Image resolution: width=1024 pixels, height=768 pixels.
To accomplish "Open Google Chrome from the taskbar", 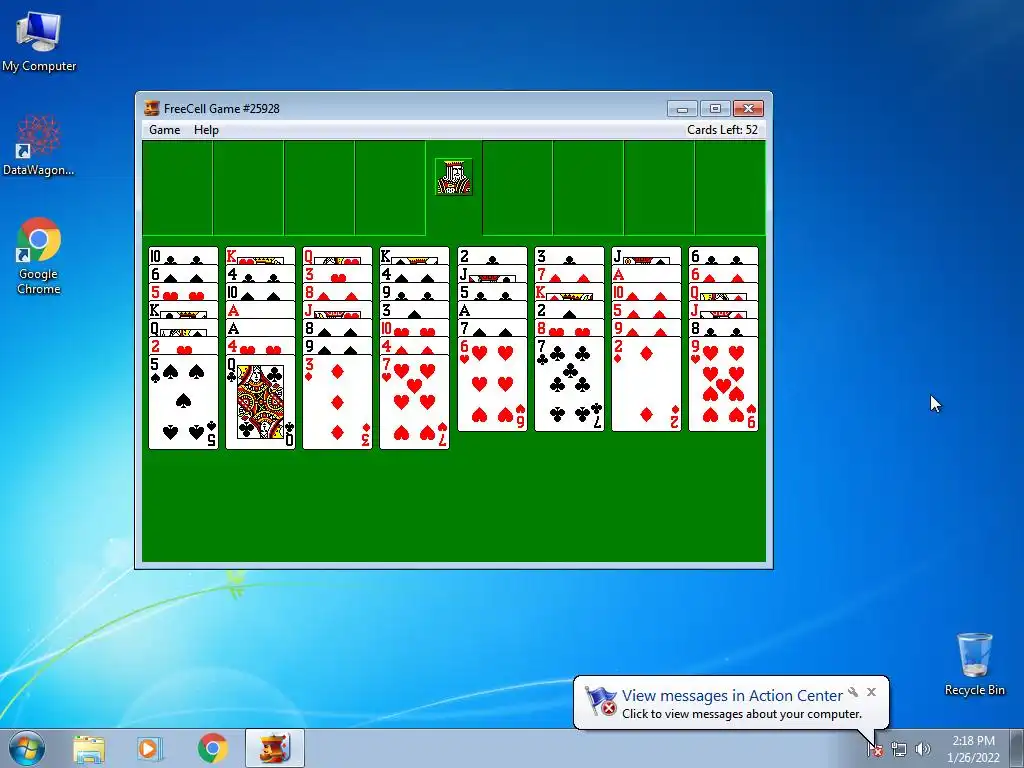I will (x=212, y=749).
